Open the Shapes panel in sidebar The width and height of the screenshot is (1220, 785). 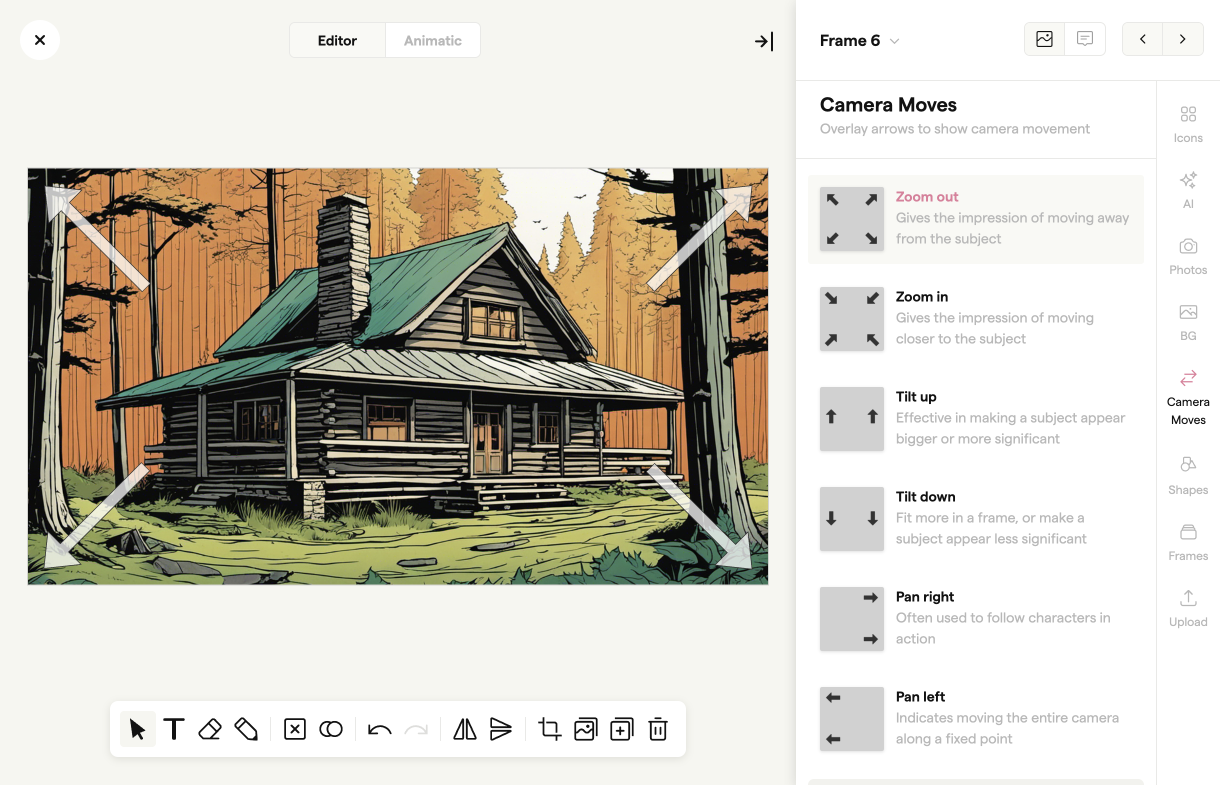tap(1188, 475)
